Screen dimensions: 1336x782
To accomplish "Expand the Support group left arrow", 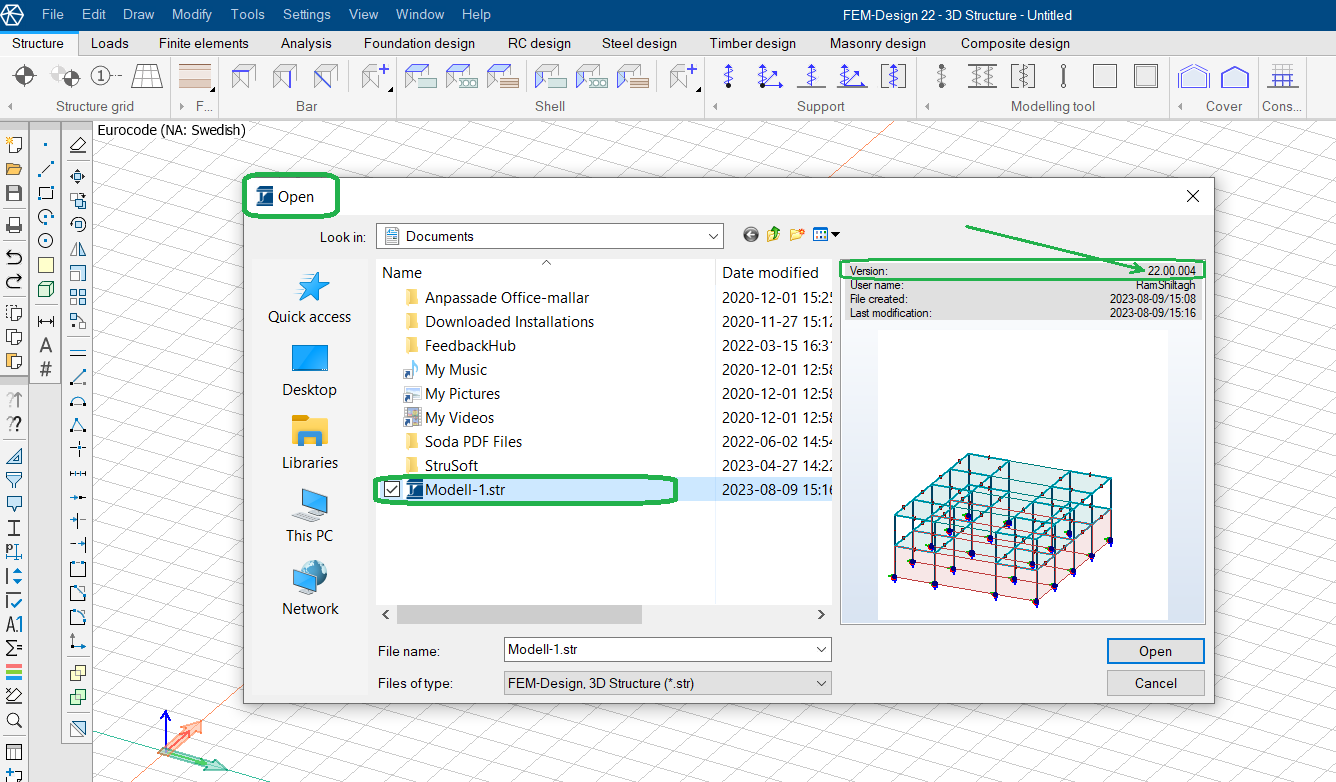I will click(715, 106).
